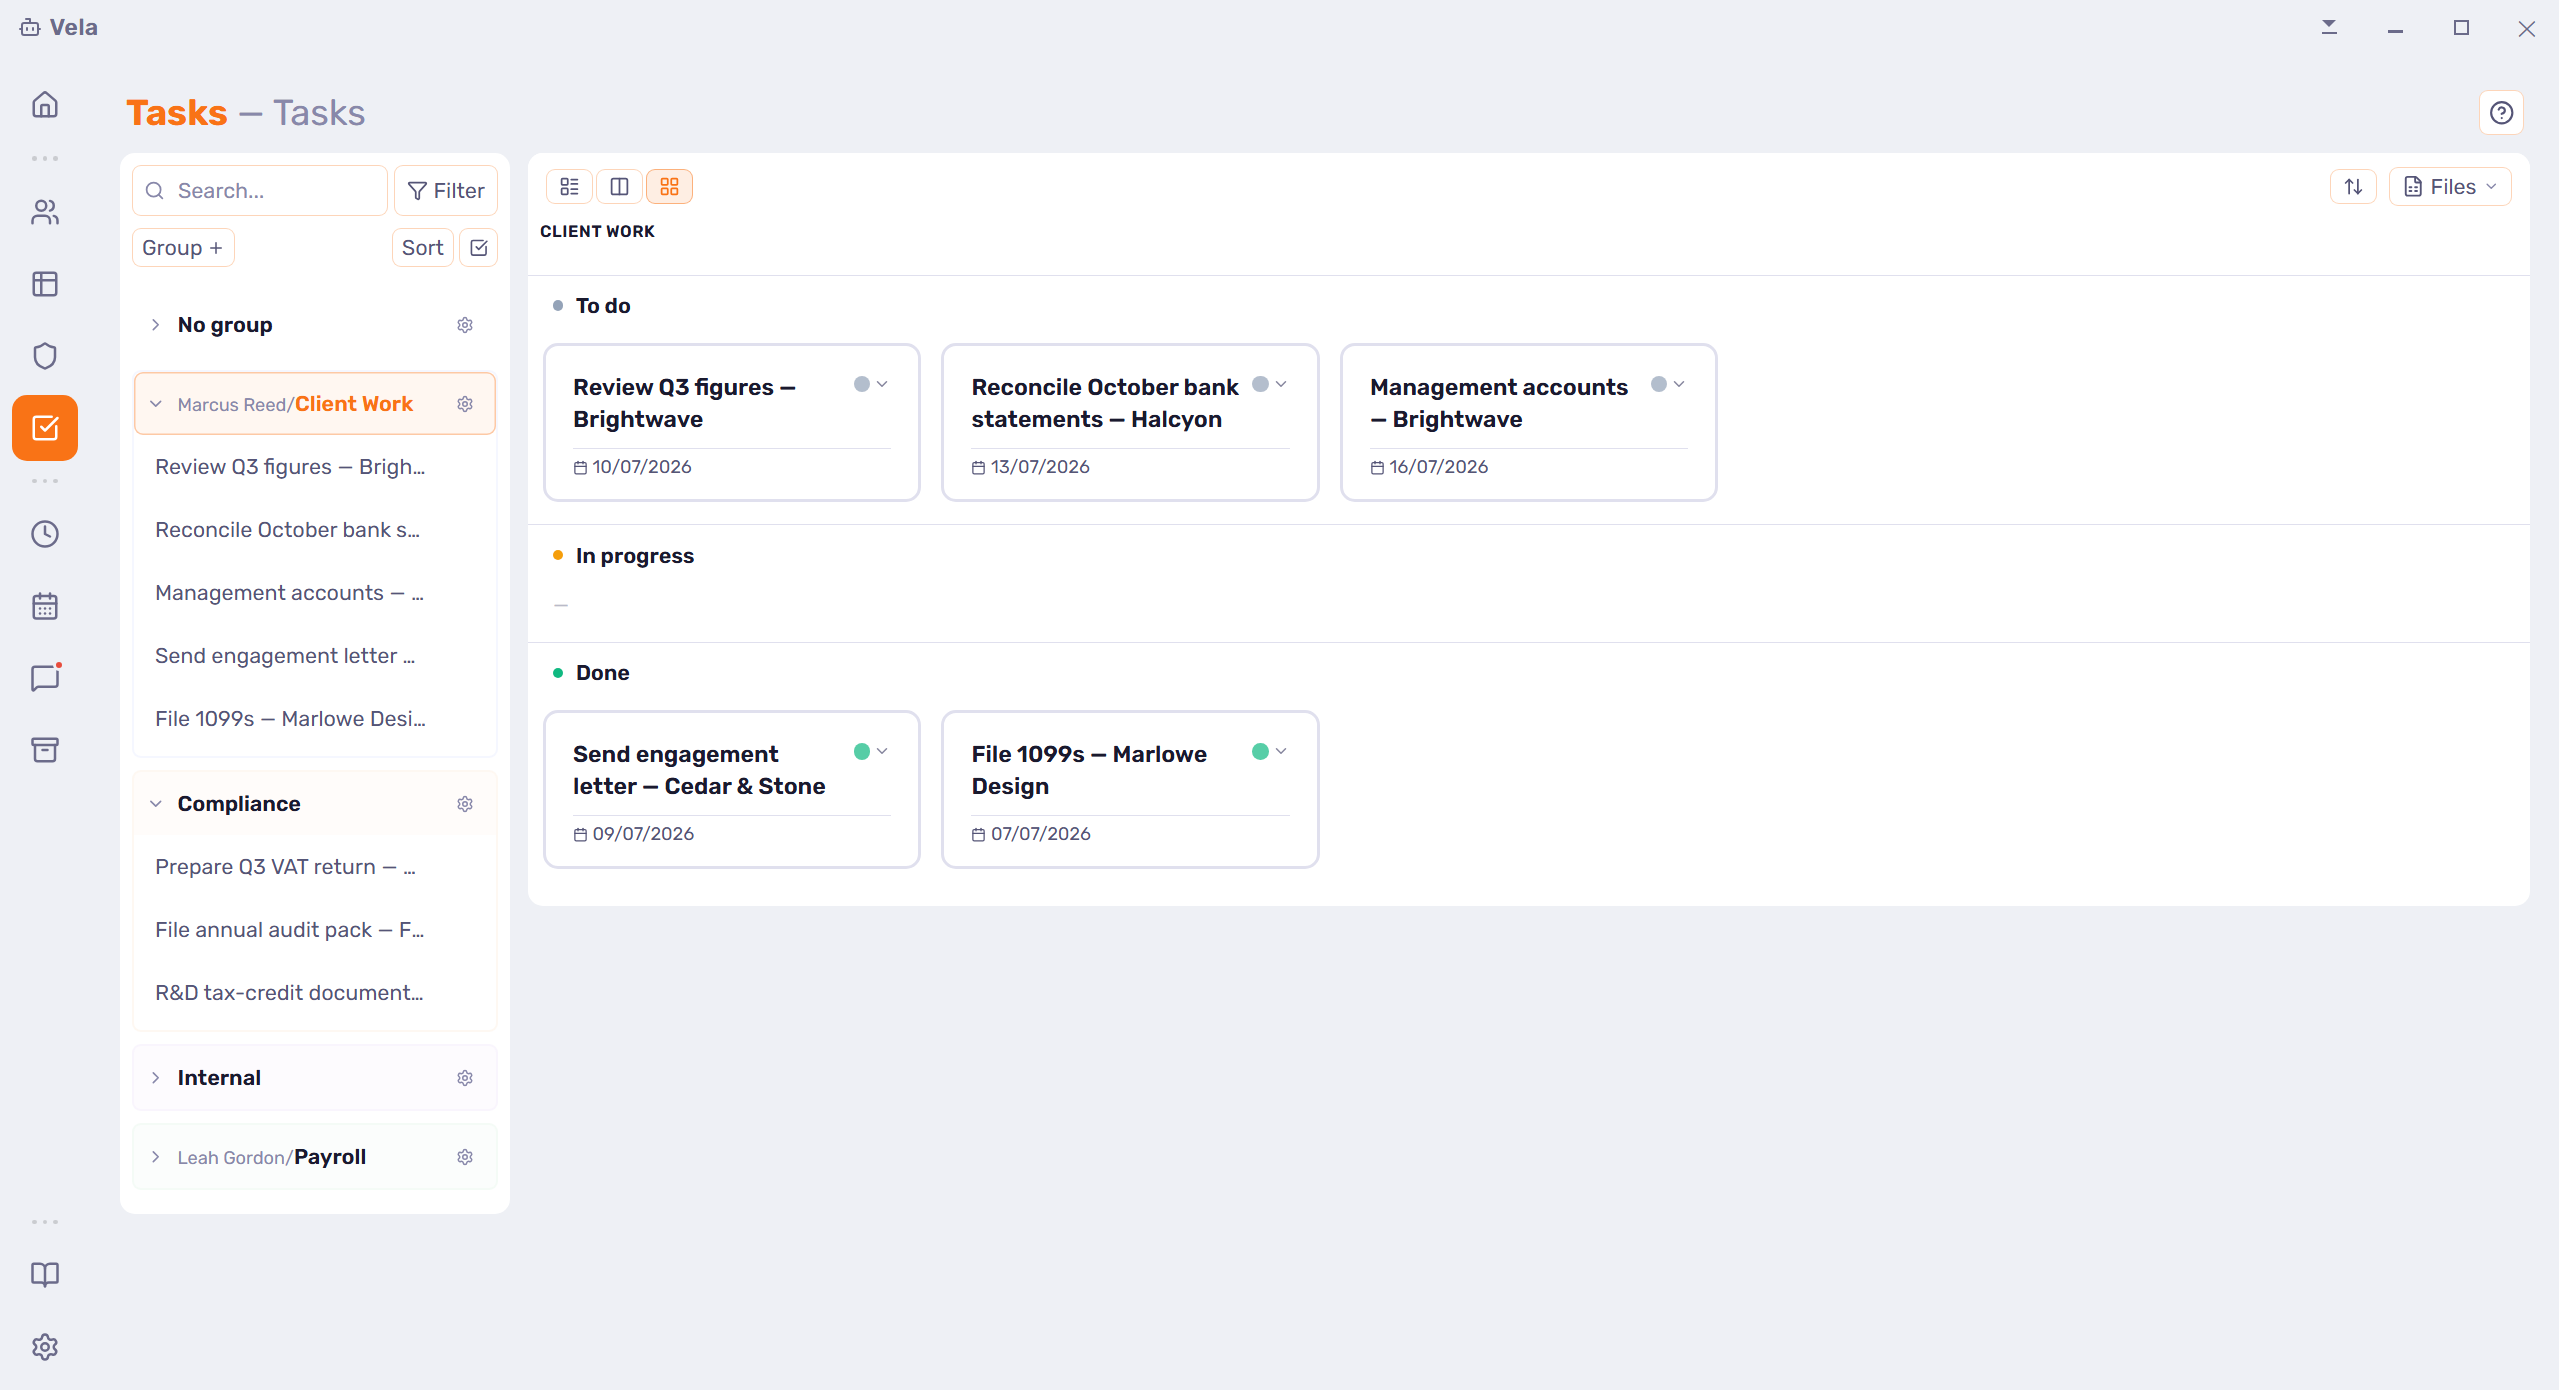The height and width of the screenshot is (1390, 2559).
Task: Expand the Leah Gordon Payroll group
Action: tap(156, 1157)
